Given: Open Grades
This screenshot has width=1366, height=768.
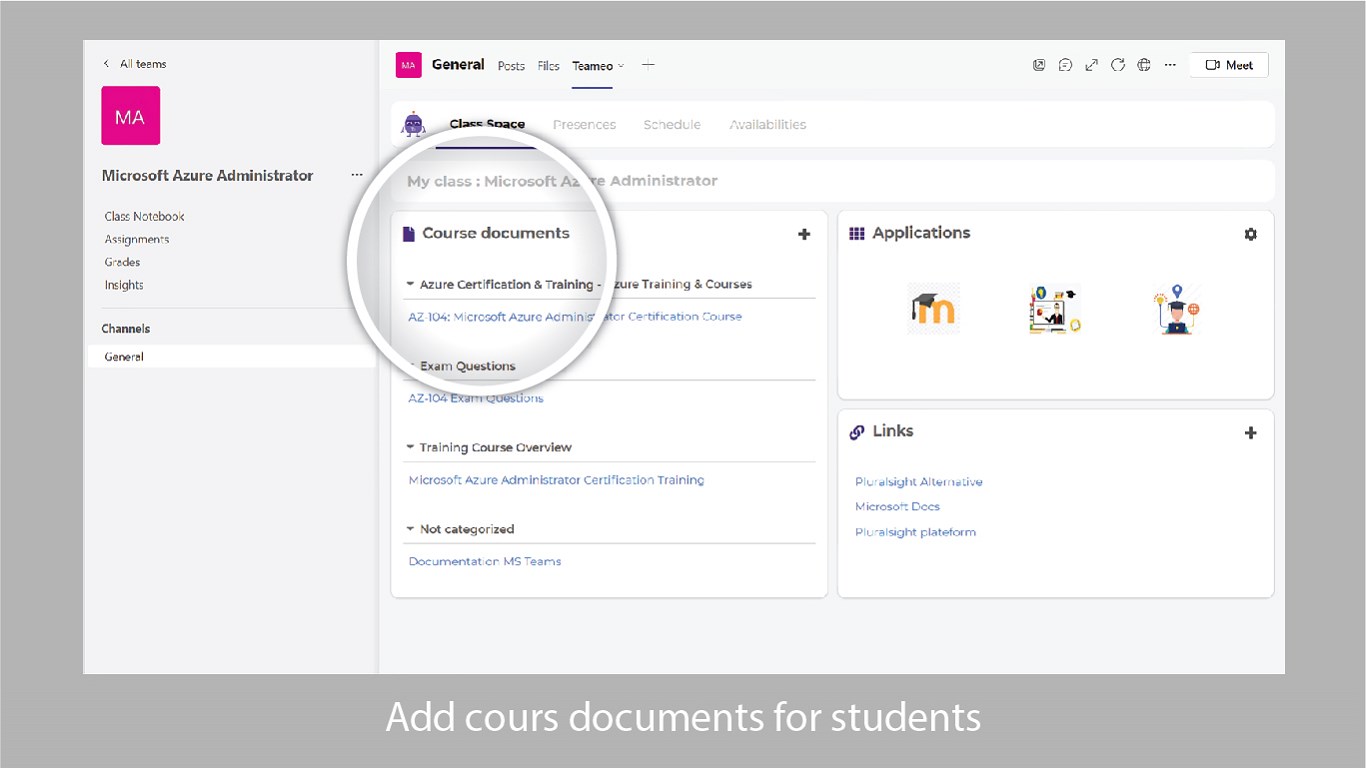Looking at the screenshot, I should pos(122,262).
